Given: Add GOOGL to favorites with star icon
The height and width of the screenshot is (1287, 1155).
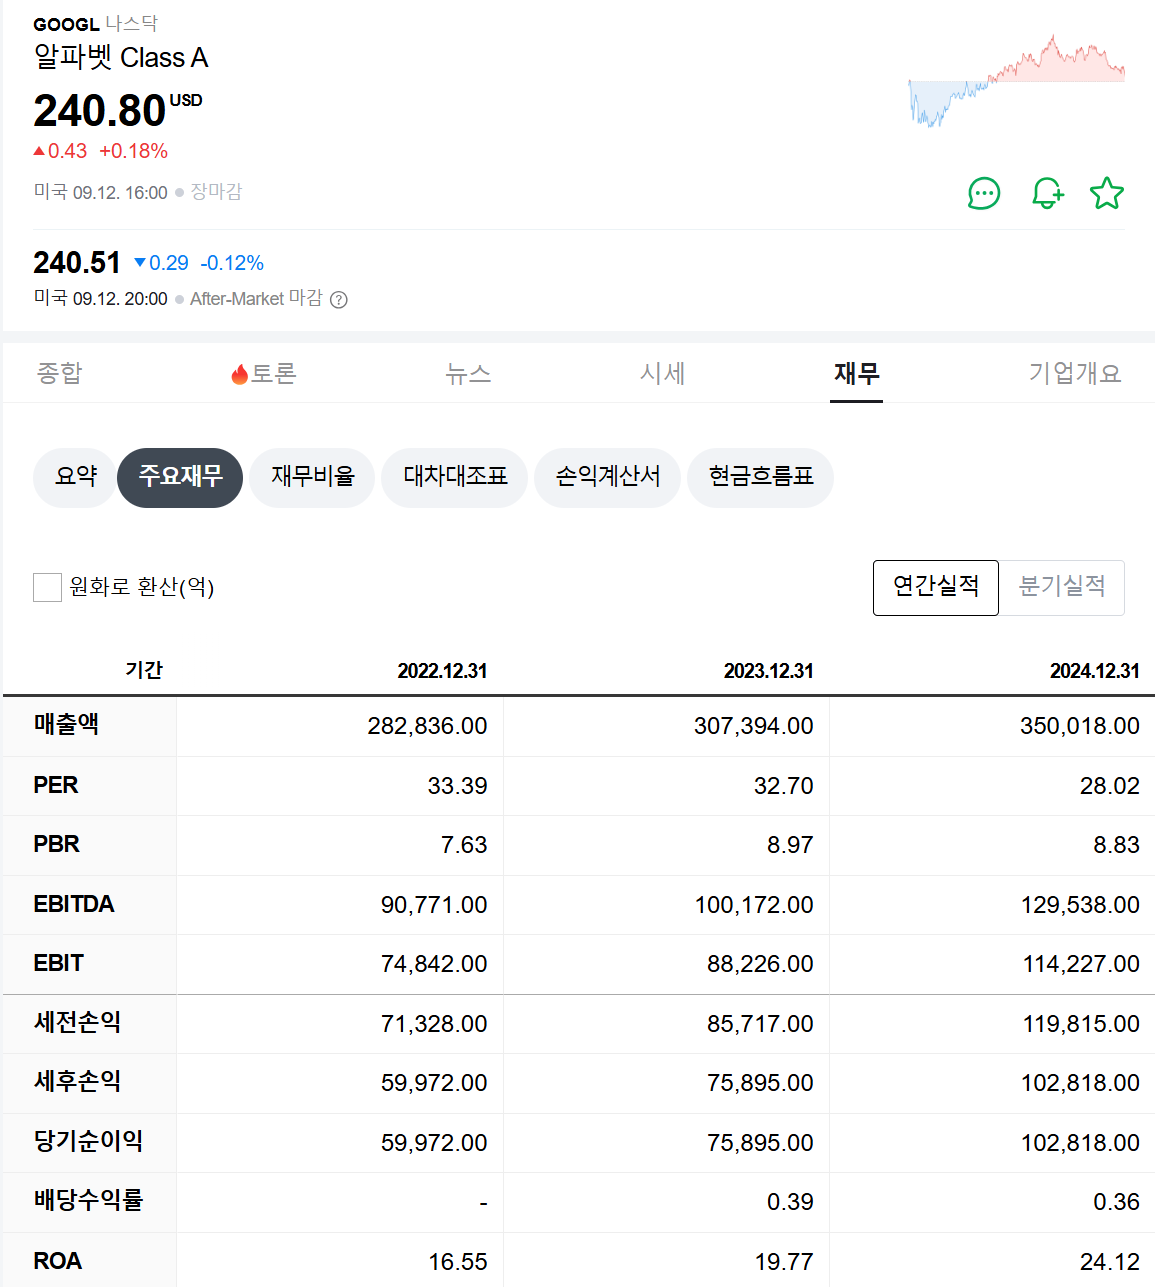Looking at the screenshot, I should point(1107,193).
